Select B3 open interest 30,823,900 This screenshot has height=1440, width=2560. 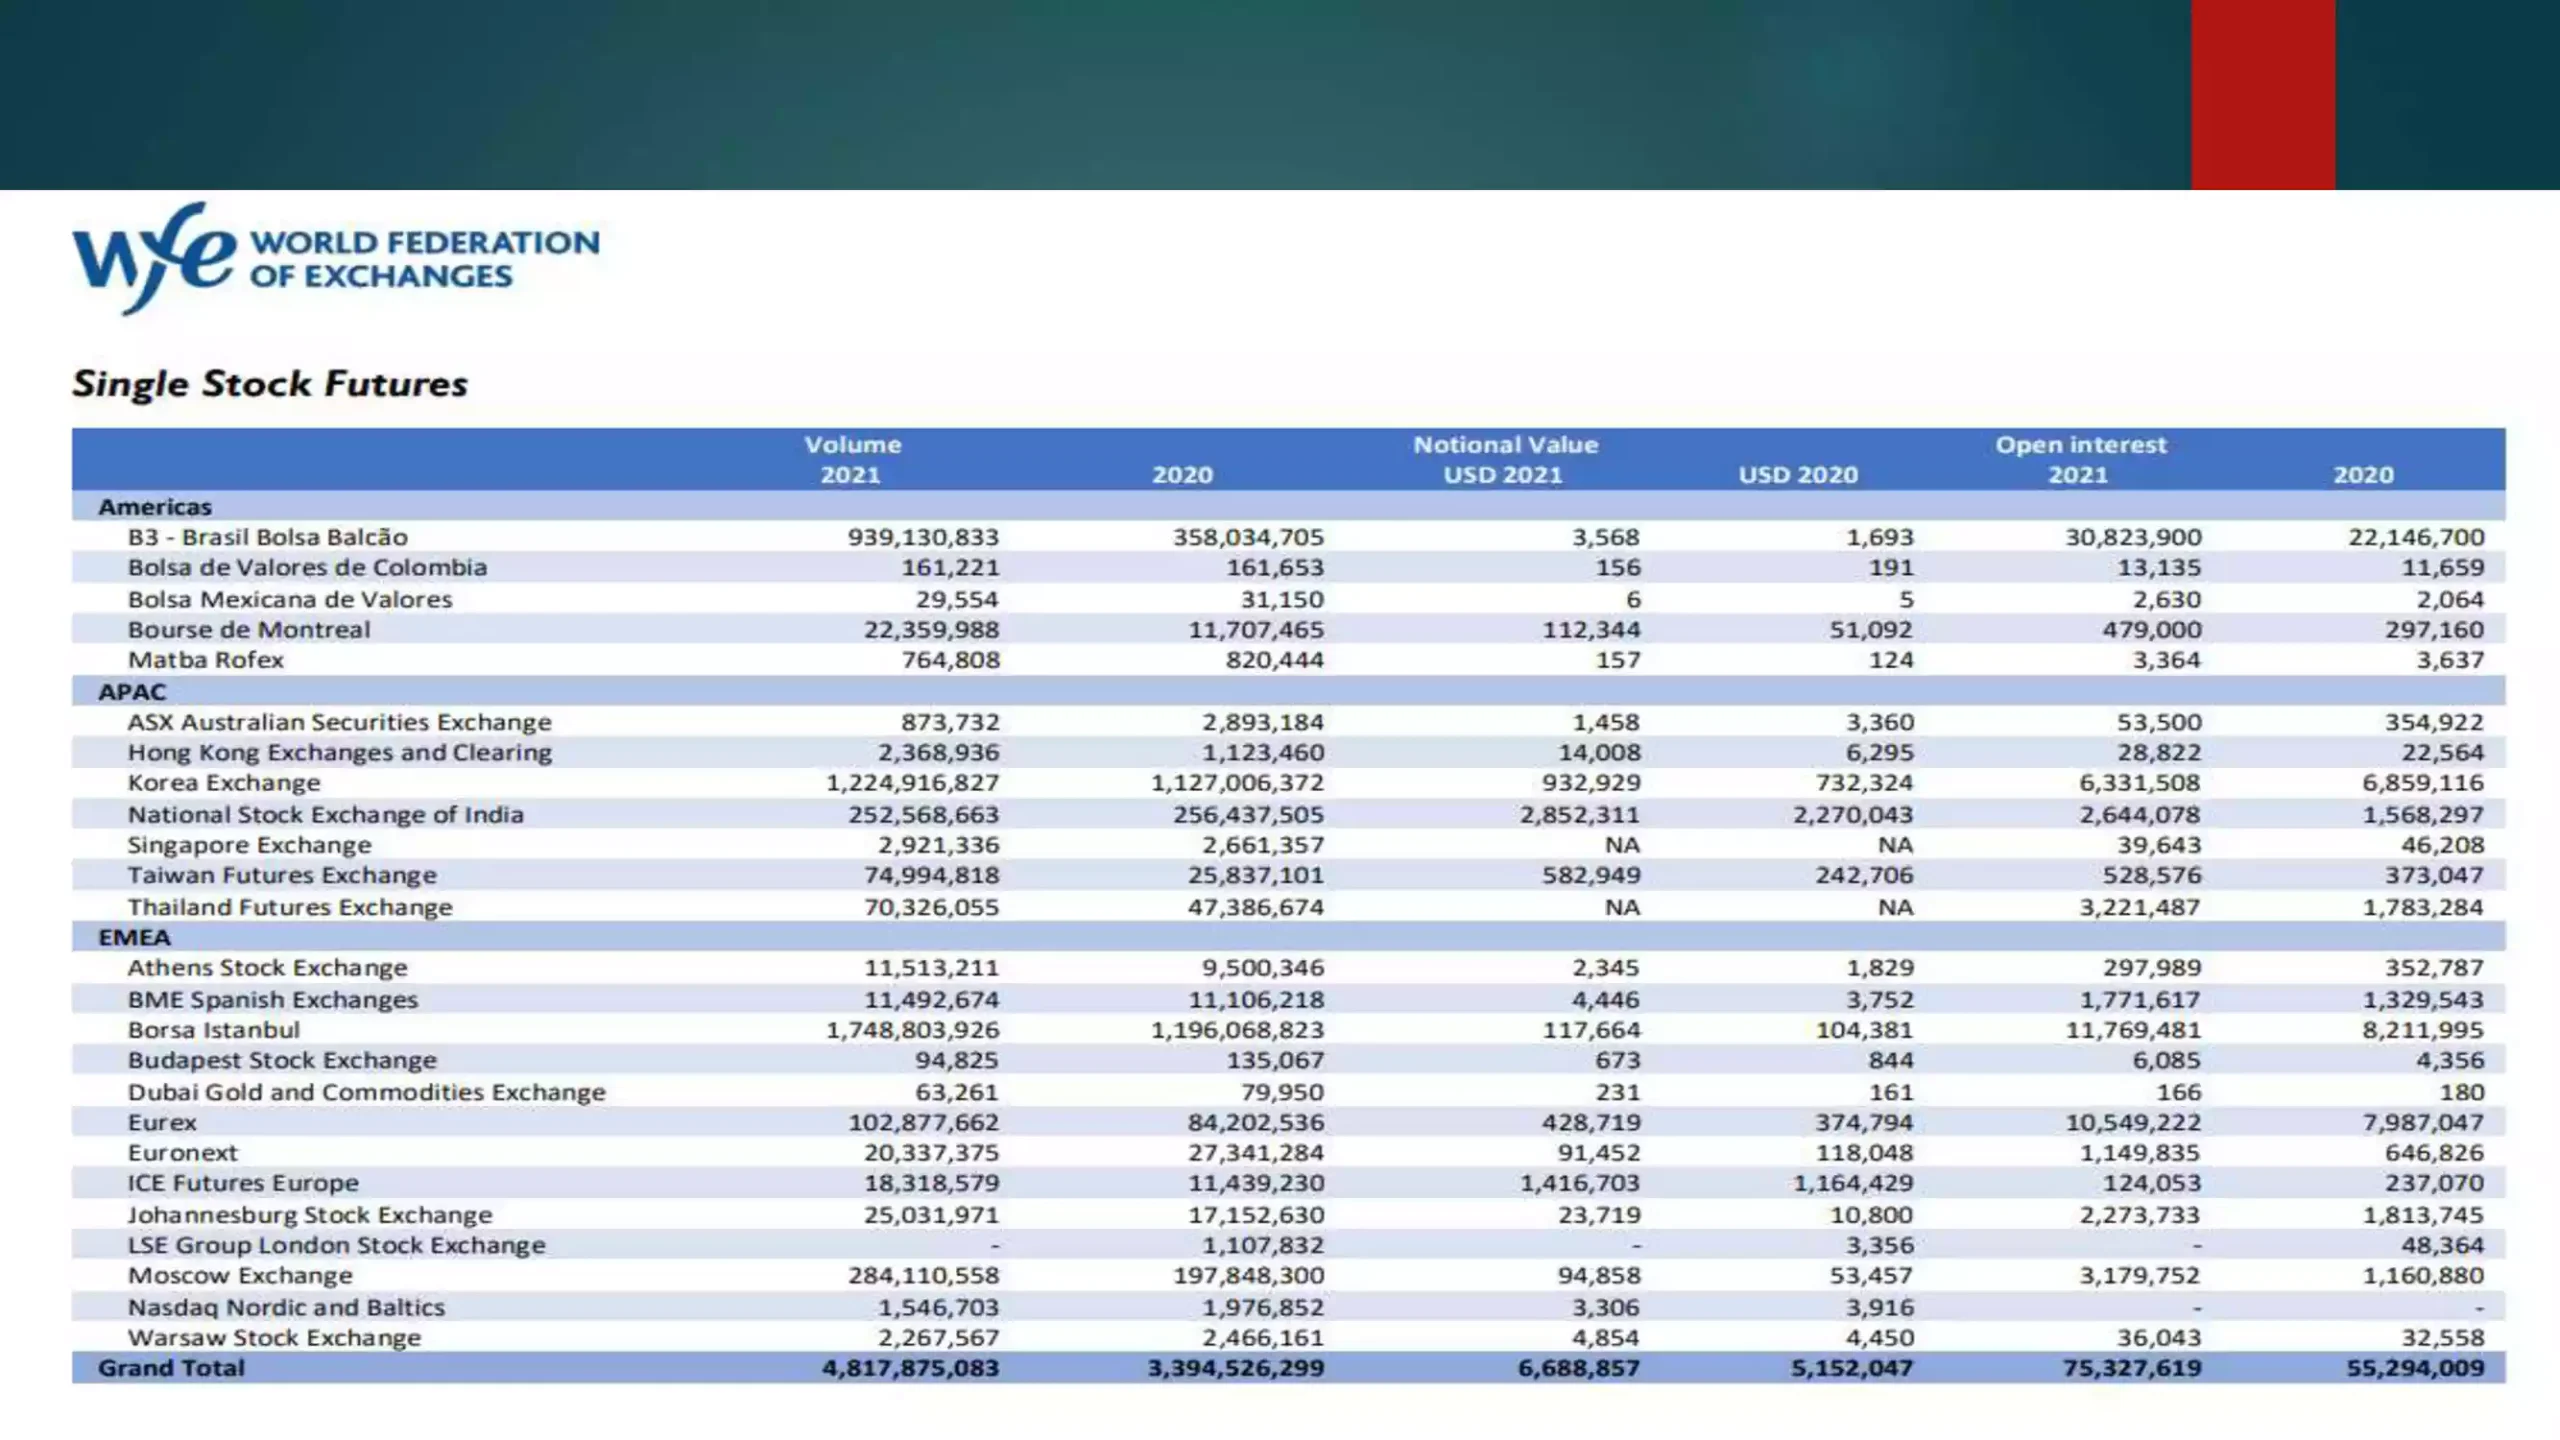pos(2133,537)
